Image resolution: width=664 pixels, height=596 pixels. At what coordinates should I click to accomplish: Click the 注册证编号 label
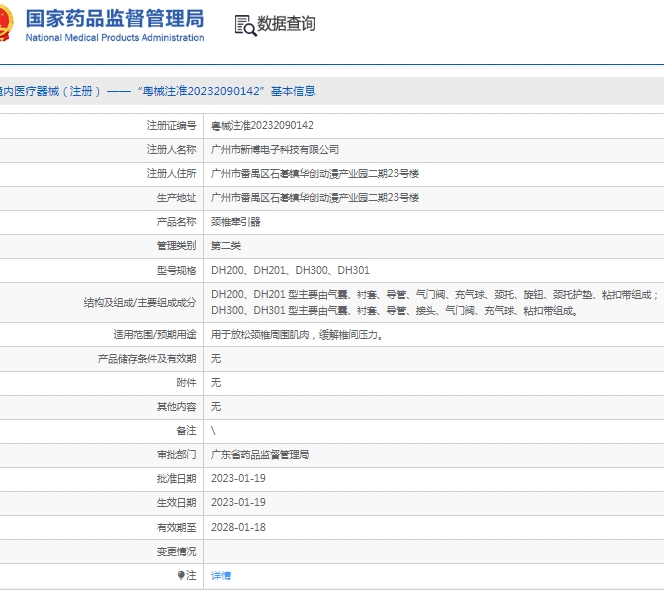tap(172, 125)
